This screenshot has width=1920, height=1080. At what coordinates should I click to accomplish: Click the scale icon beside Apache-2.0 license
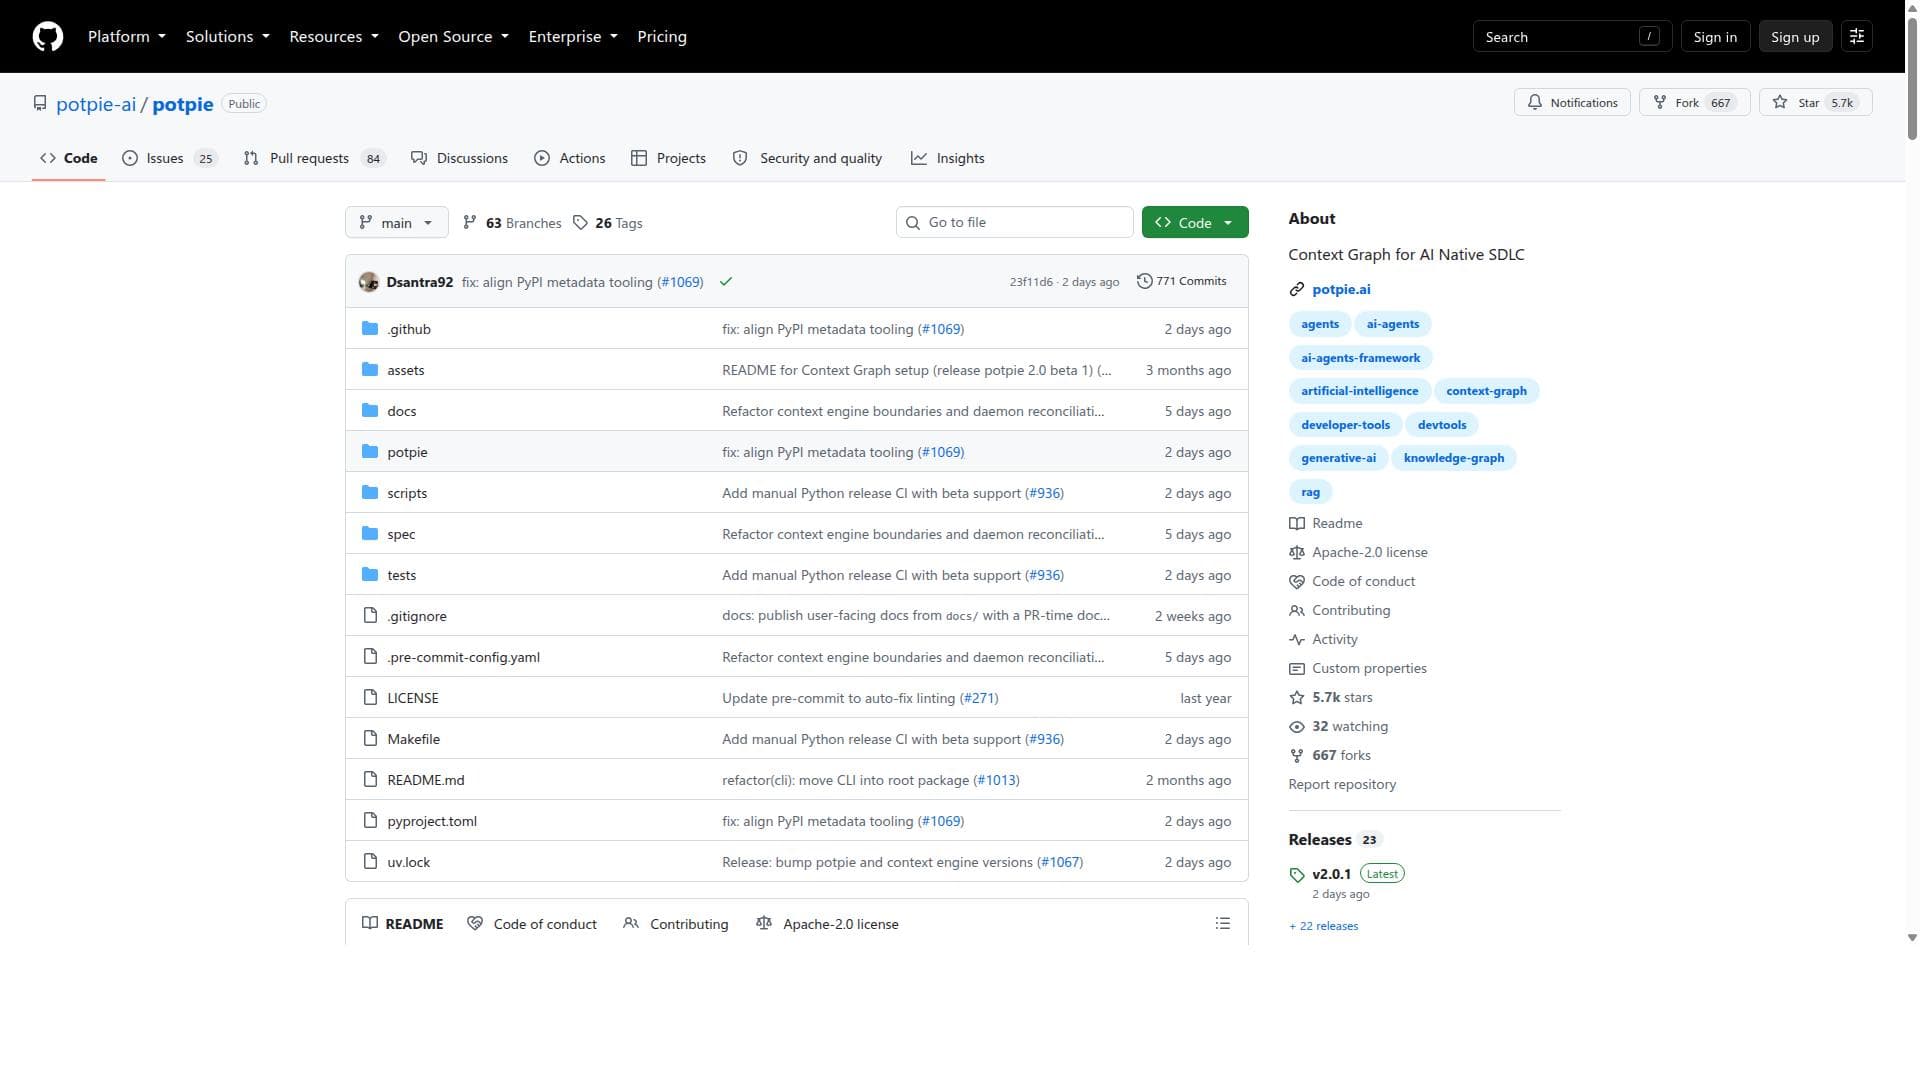[1297, 553]
